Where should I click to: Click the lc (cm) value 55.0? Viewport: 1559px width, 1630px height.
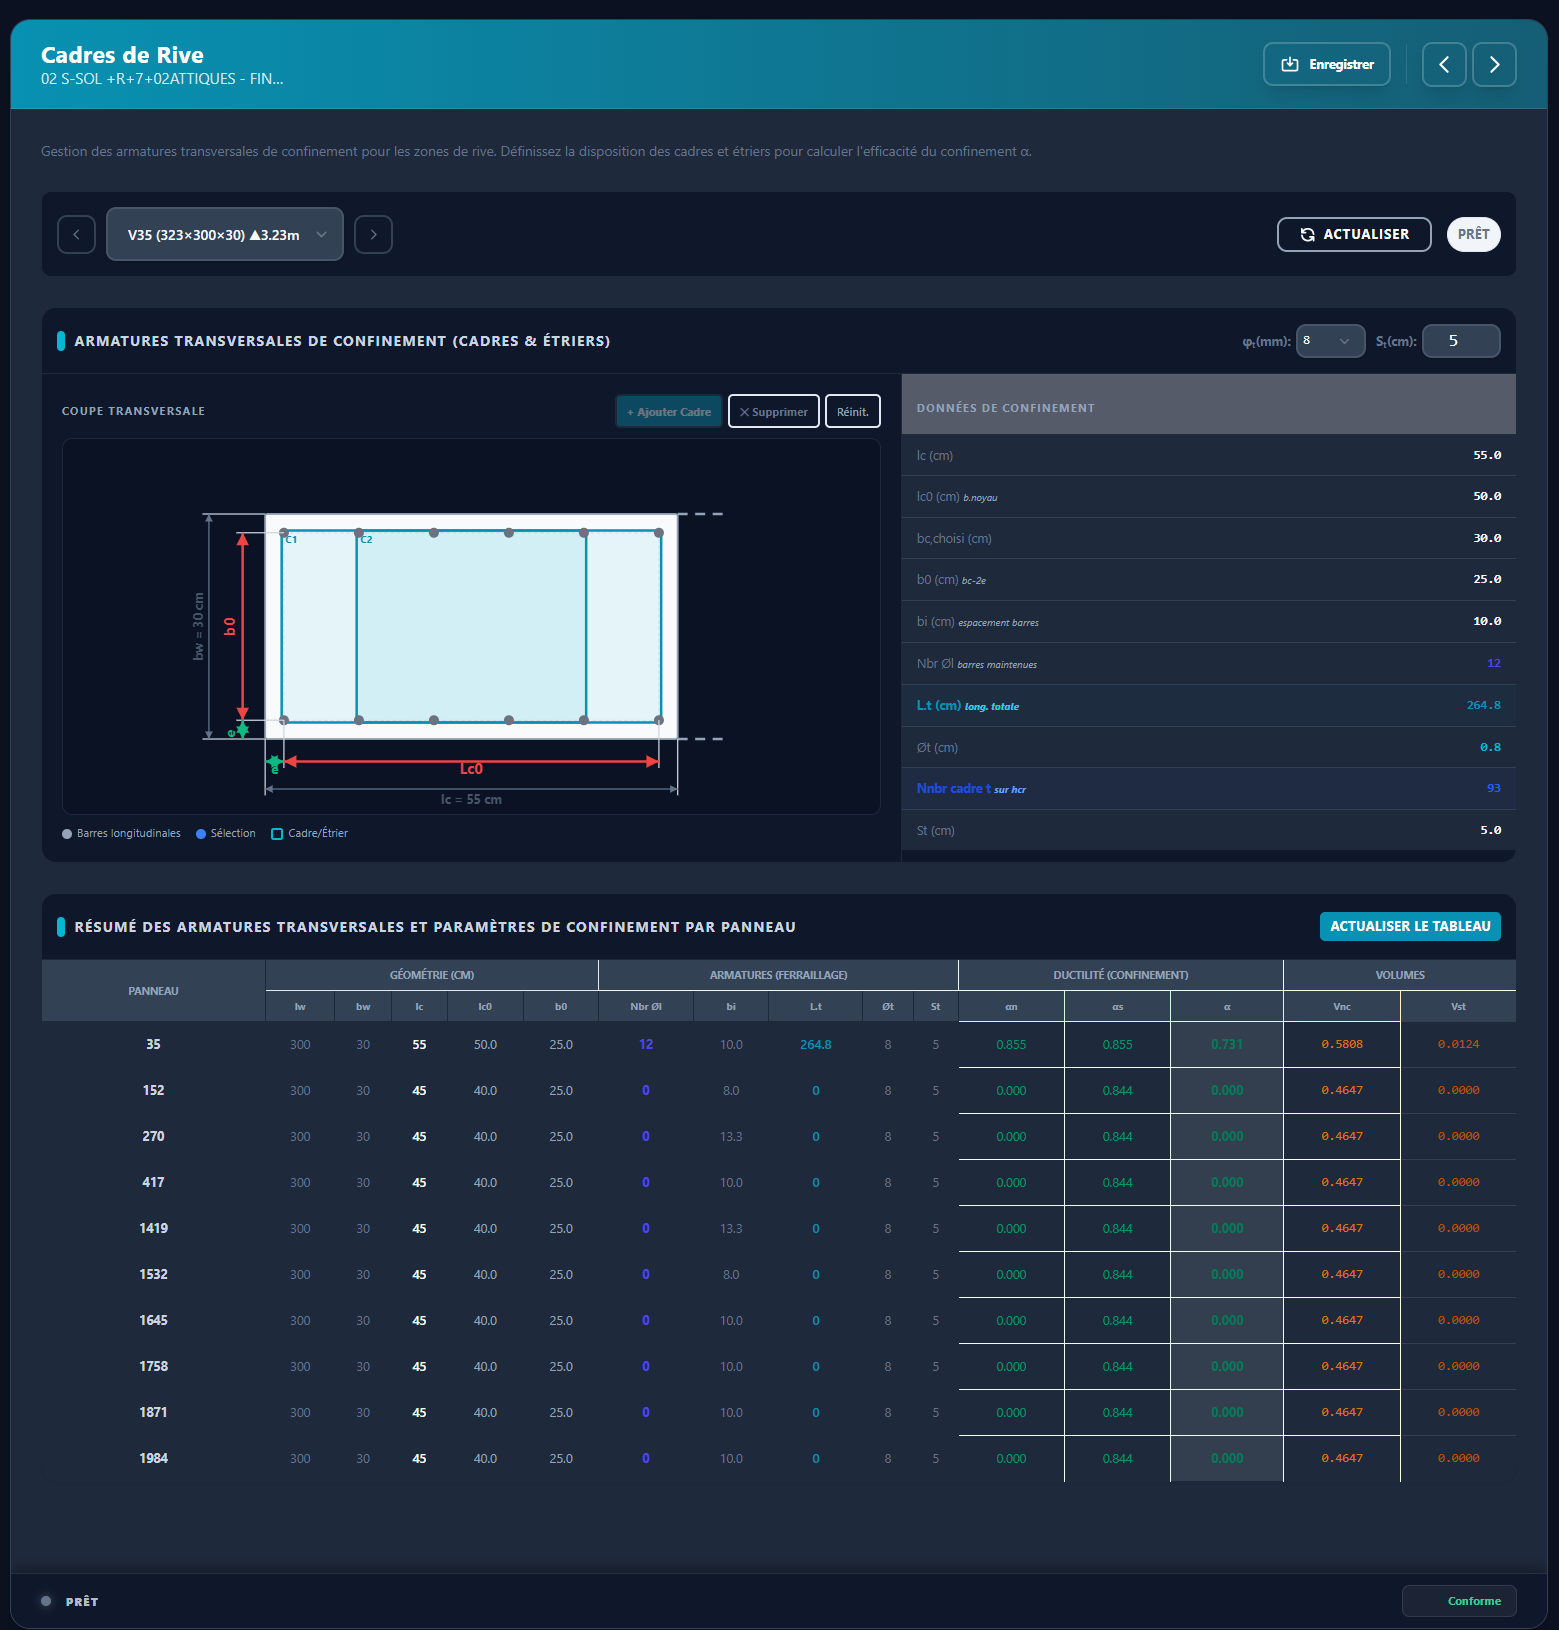[1487, 455]
